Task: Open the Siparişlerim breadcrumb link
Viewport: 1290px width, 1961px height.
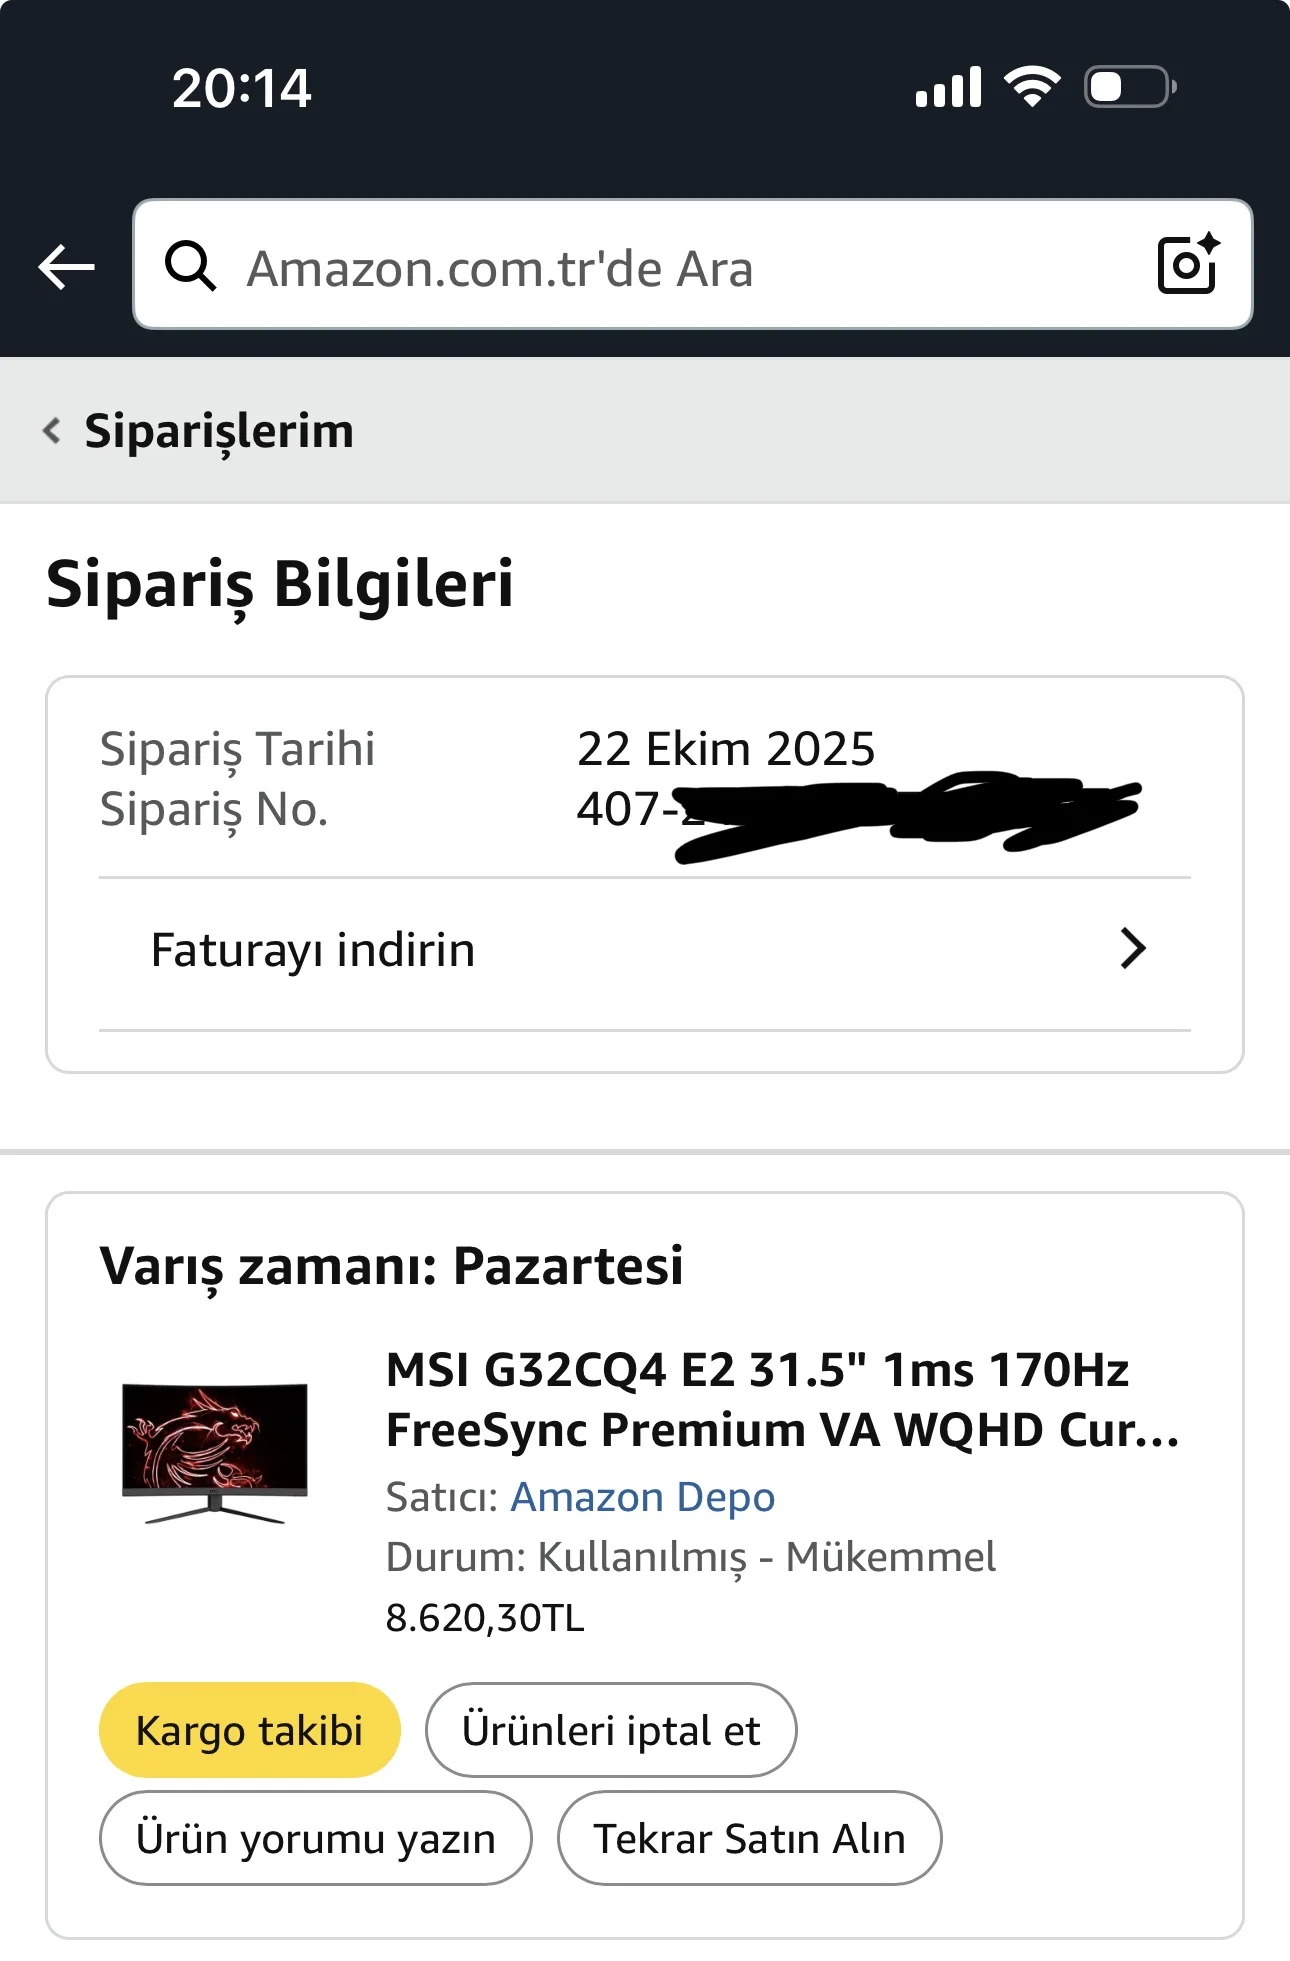Action: 219,431
